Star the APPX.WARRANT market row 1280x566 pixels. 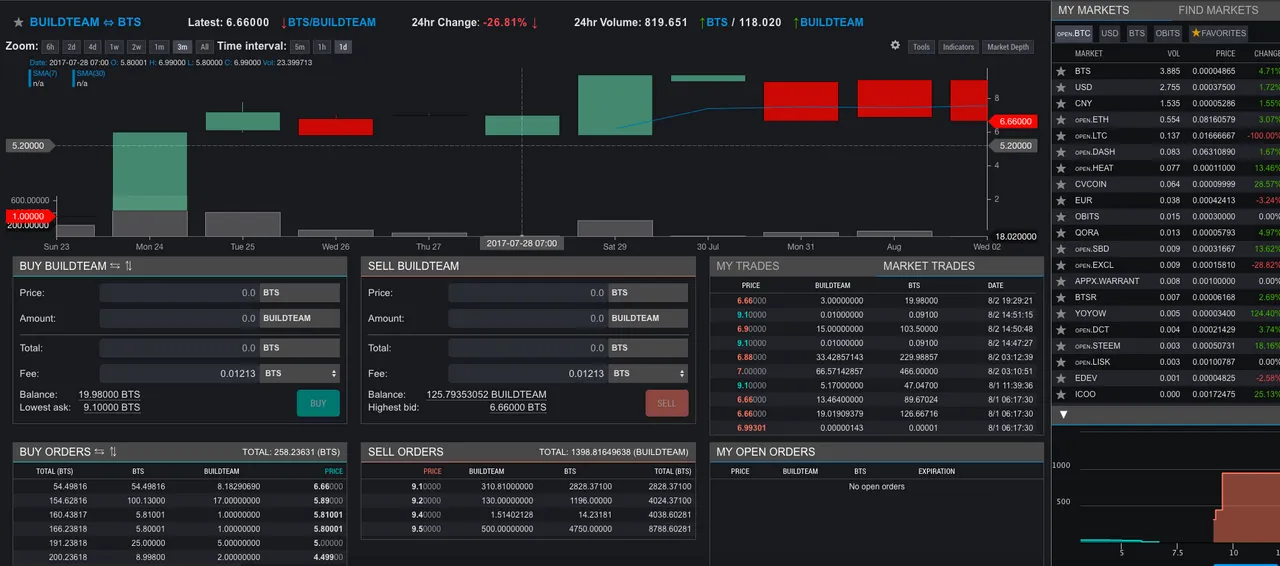coord(1061,281)
